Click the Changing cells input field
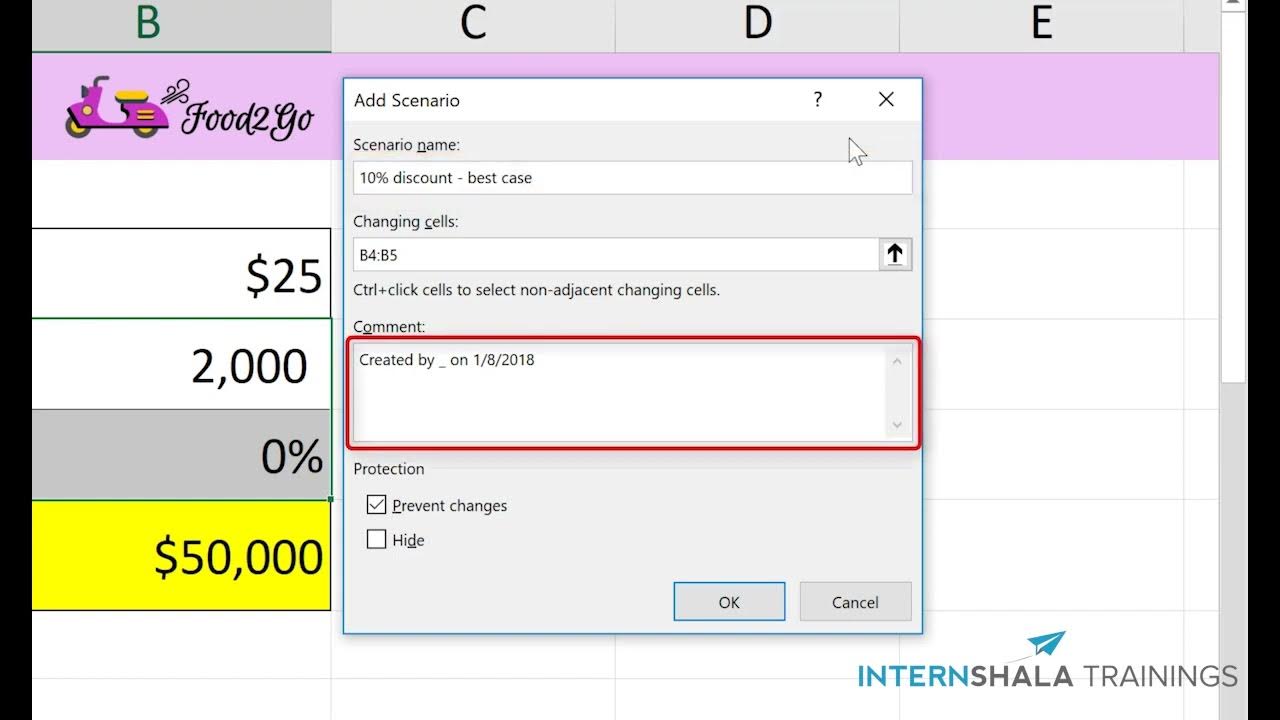Image resolution: width=1280 pixels, height=720 pixels. [615, 255]
